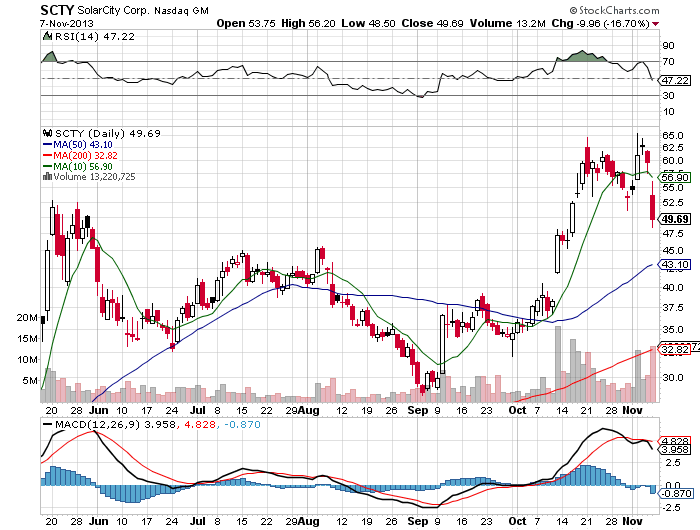Click the volume bars icon in legend
The image size is (700, 530).
tap(47, 177)
